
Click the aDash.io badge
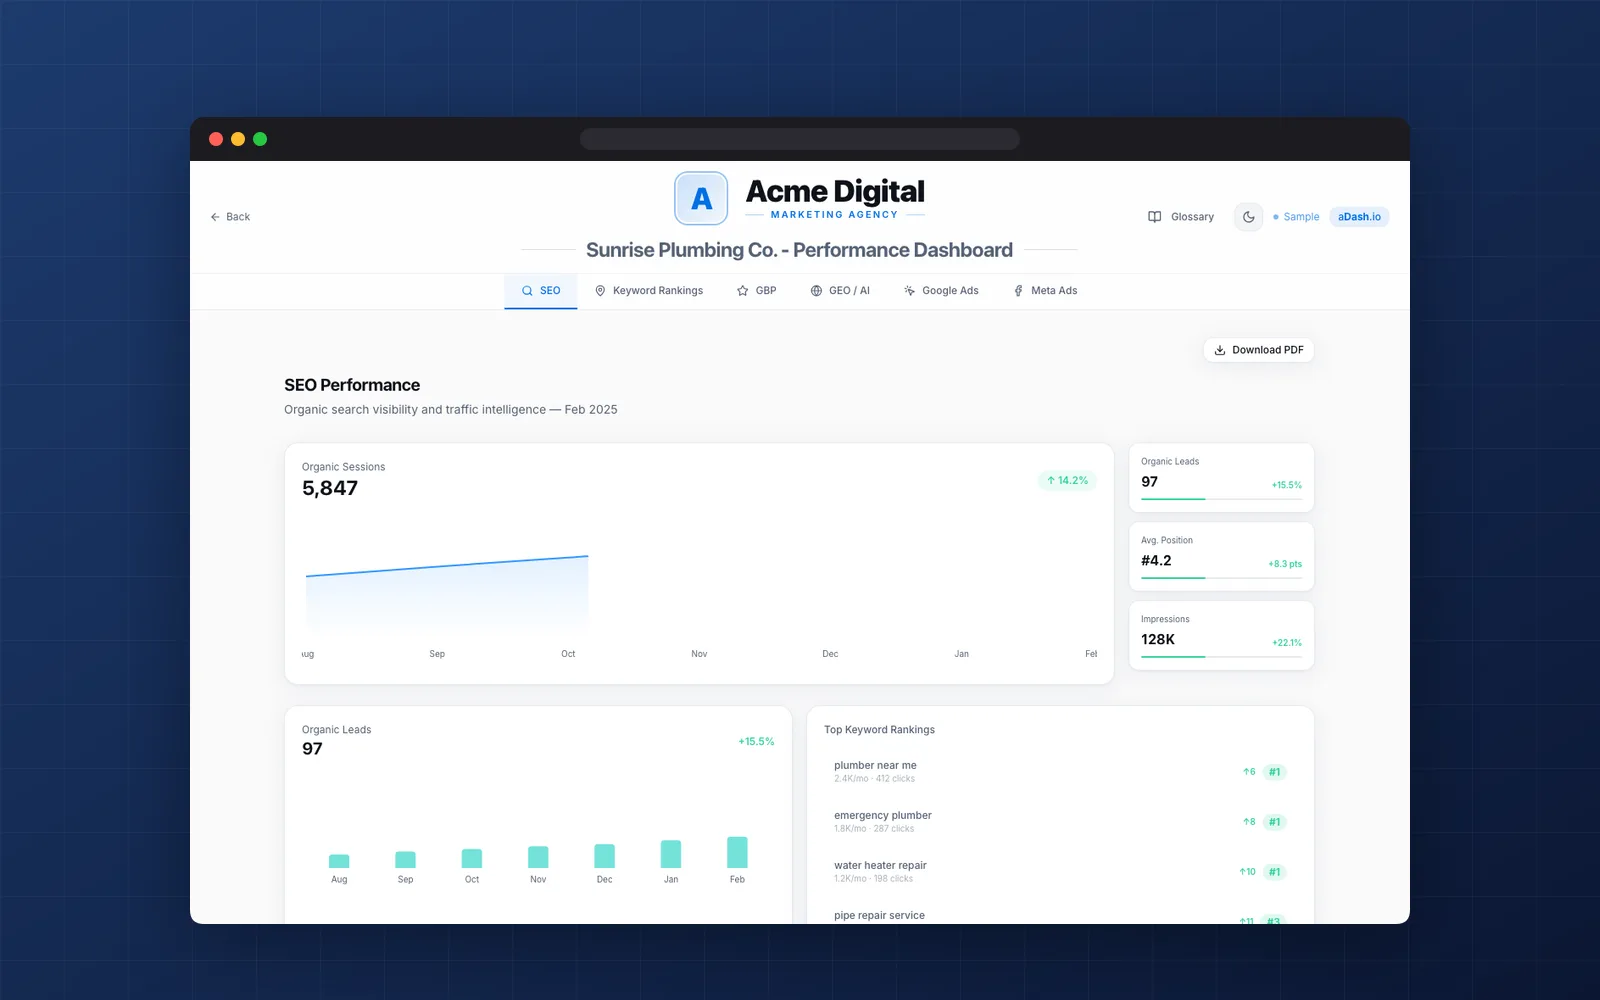click(1359, 217)
